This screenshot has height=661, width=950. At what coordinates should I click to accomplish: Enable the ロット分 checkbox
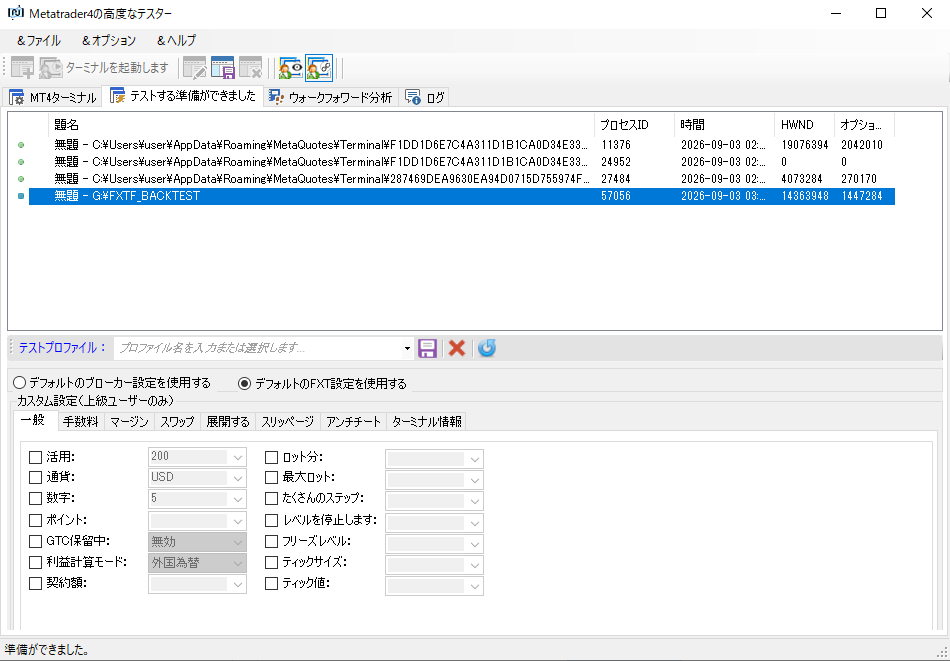click(x=271, y=457)
